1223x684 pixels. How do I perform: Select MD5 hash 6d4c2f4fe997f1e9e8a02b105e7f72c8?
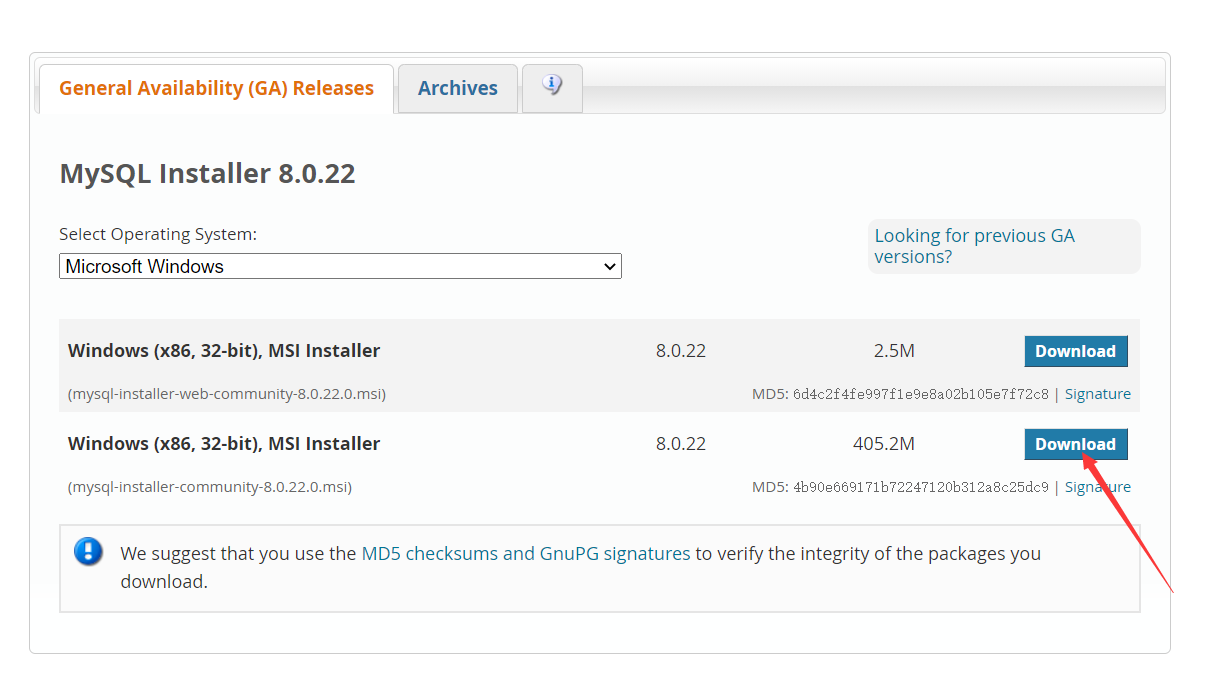click(x=921, y=394)
